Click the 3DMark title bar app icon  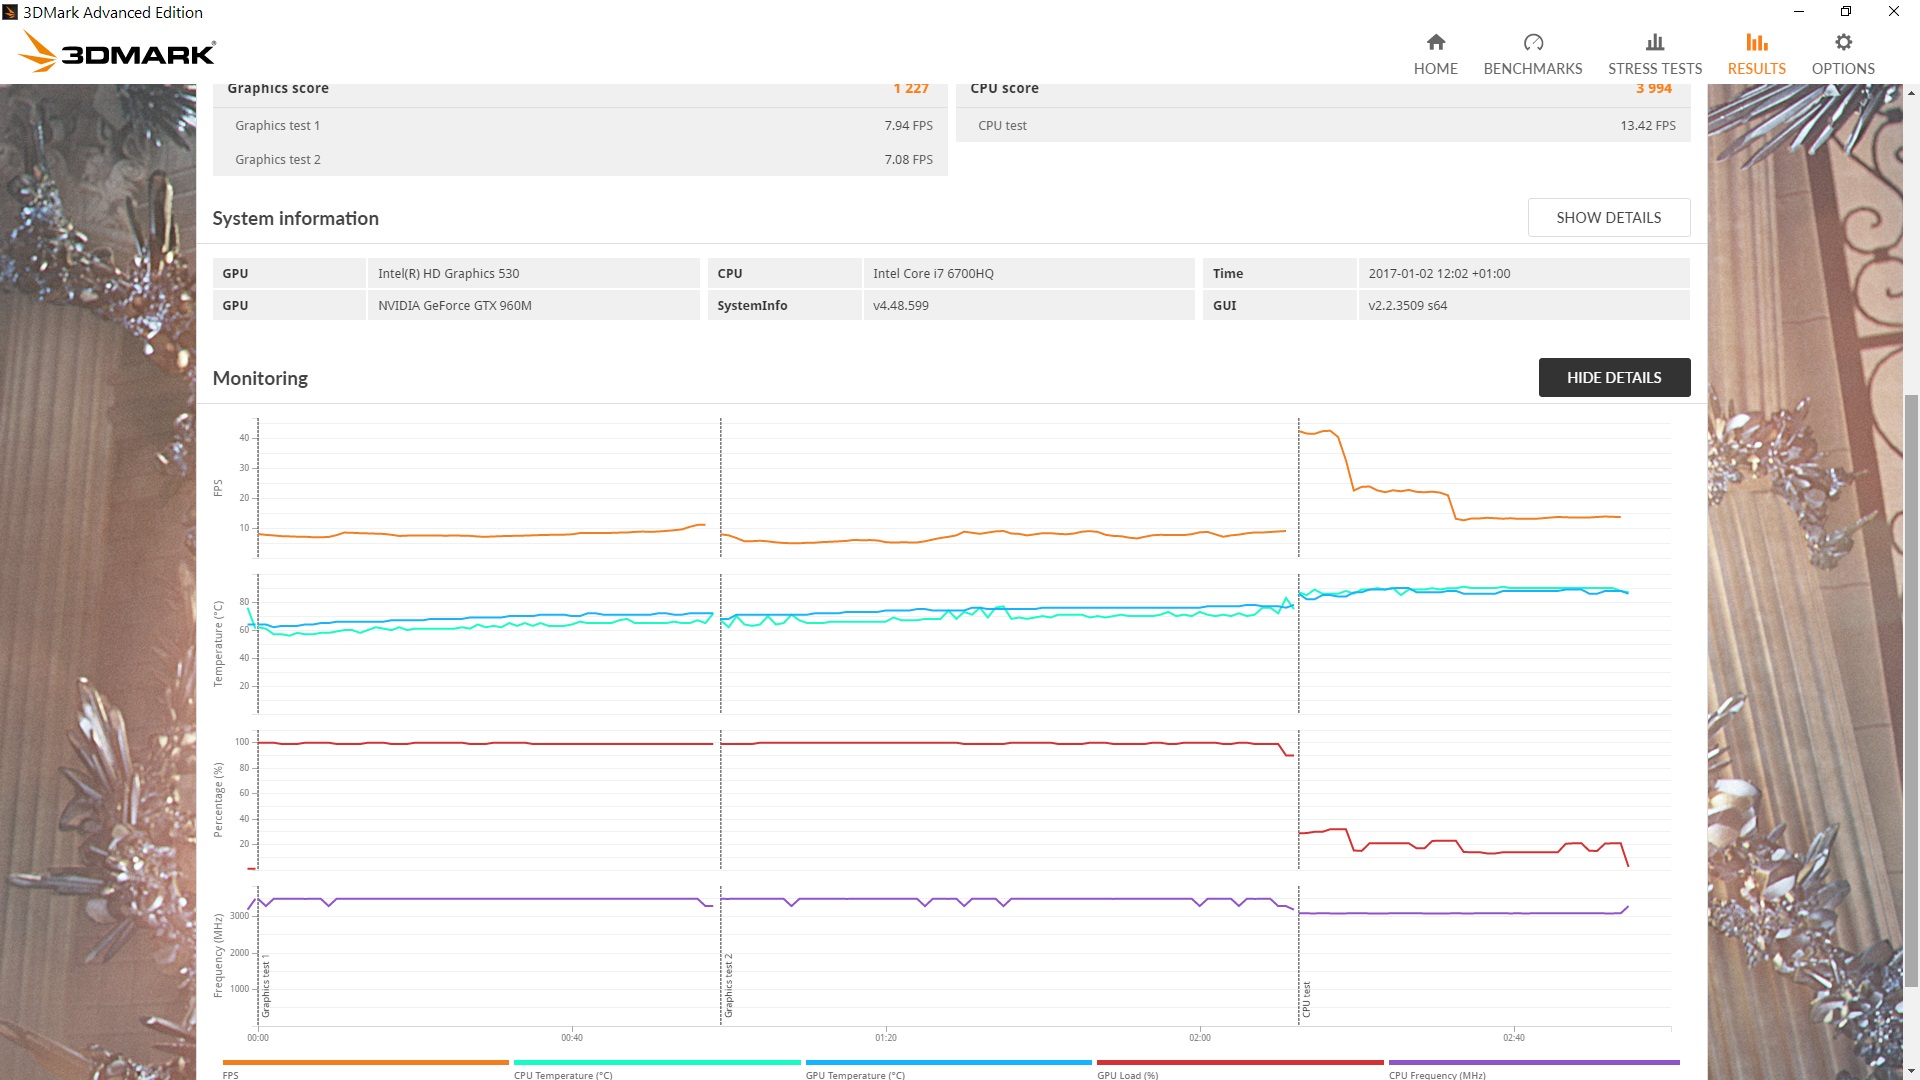pos(10,12)
